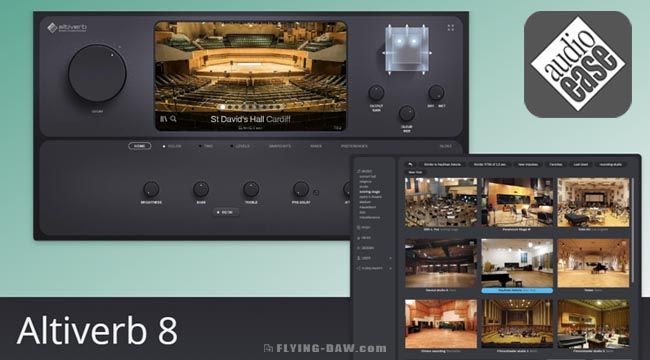Click the speaker positioner stage display
Screen dimensions: 650x360
tap(407, 50)
